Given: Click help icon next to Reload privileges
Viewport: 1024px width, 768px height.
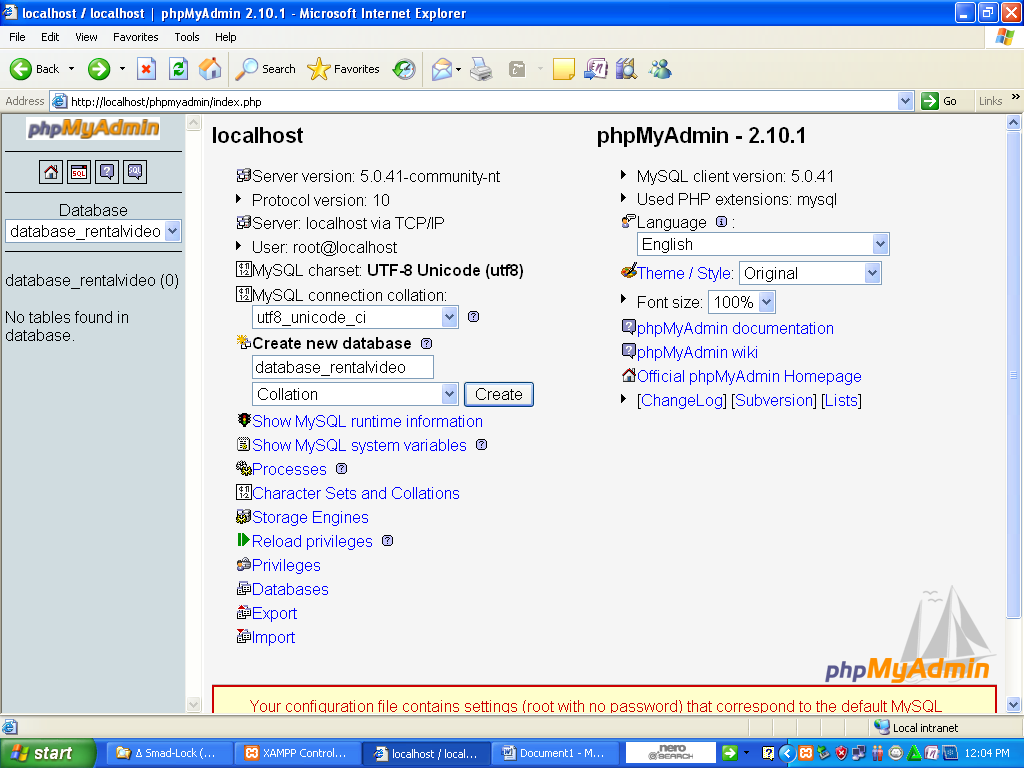Looking at the screenshot, I should [x=387, y=541].
